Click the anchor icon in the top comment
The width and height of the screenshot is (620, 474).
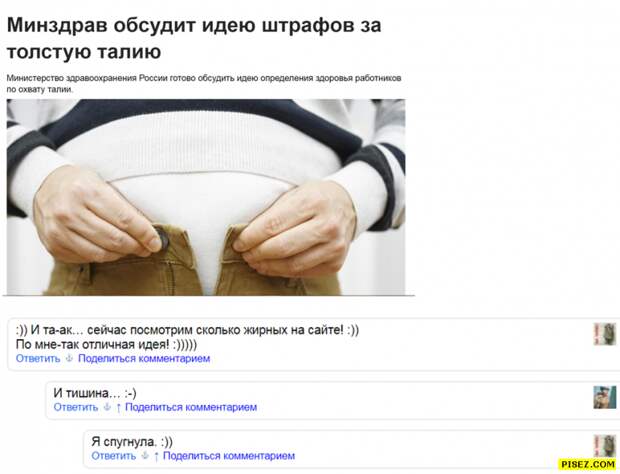[x=69, y=359]
